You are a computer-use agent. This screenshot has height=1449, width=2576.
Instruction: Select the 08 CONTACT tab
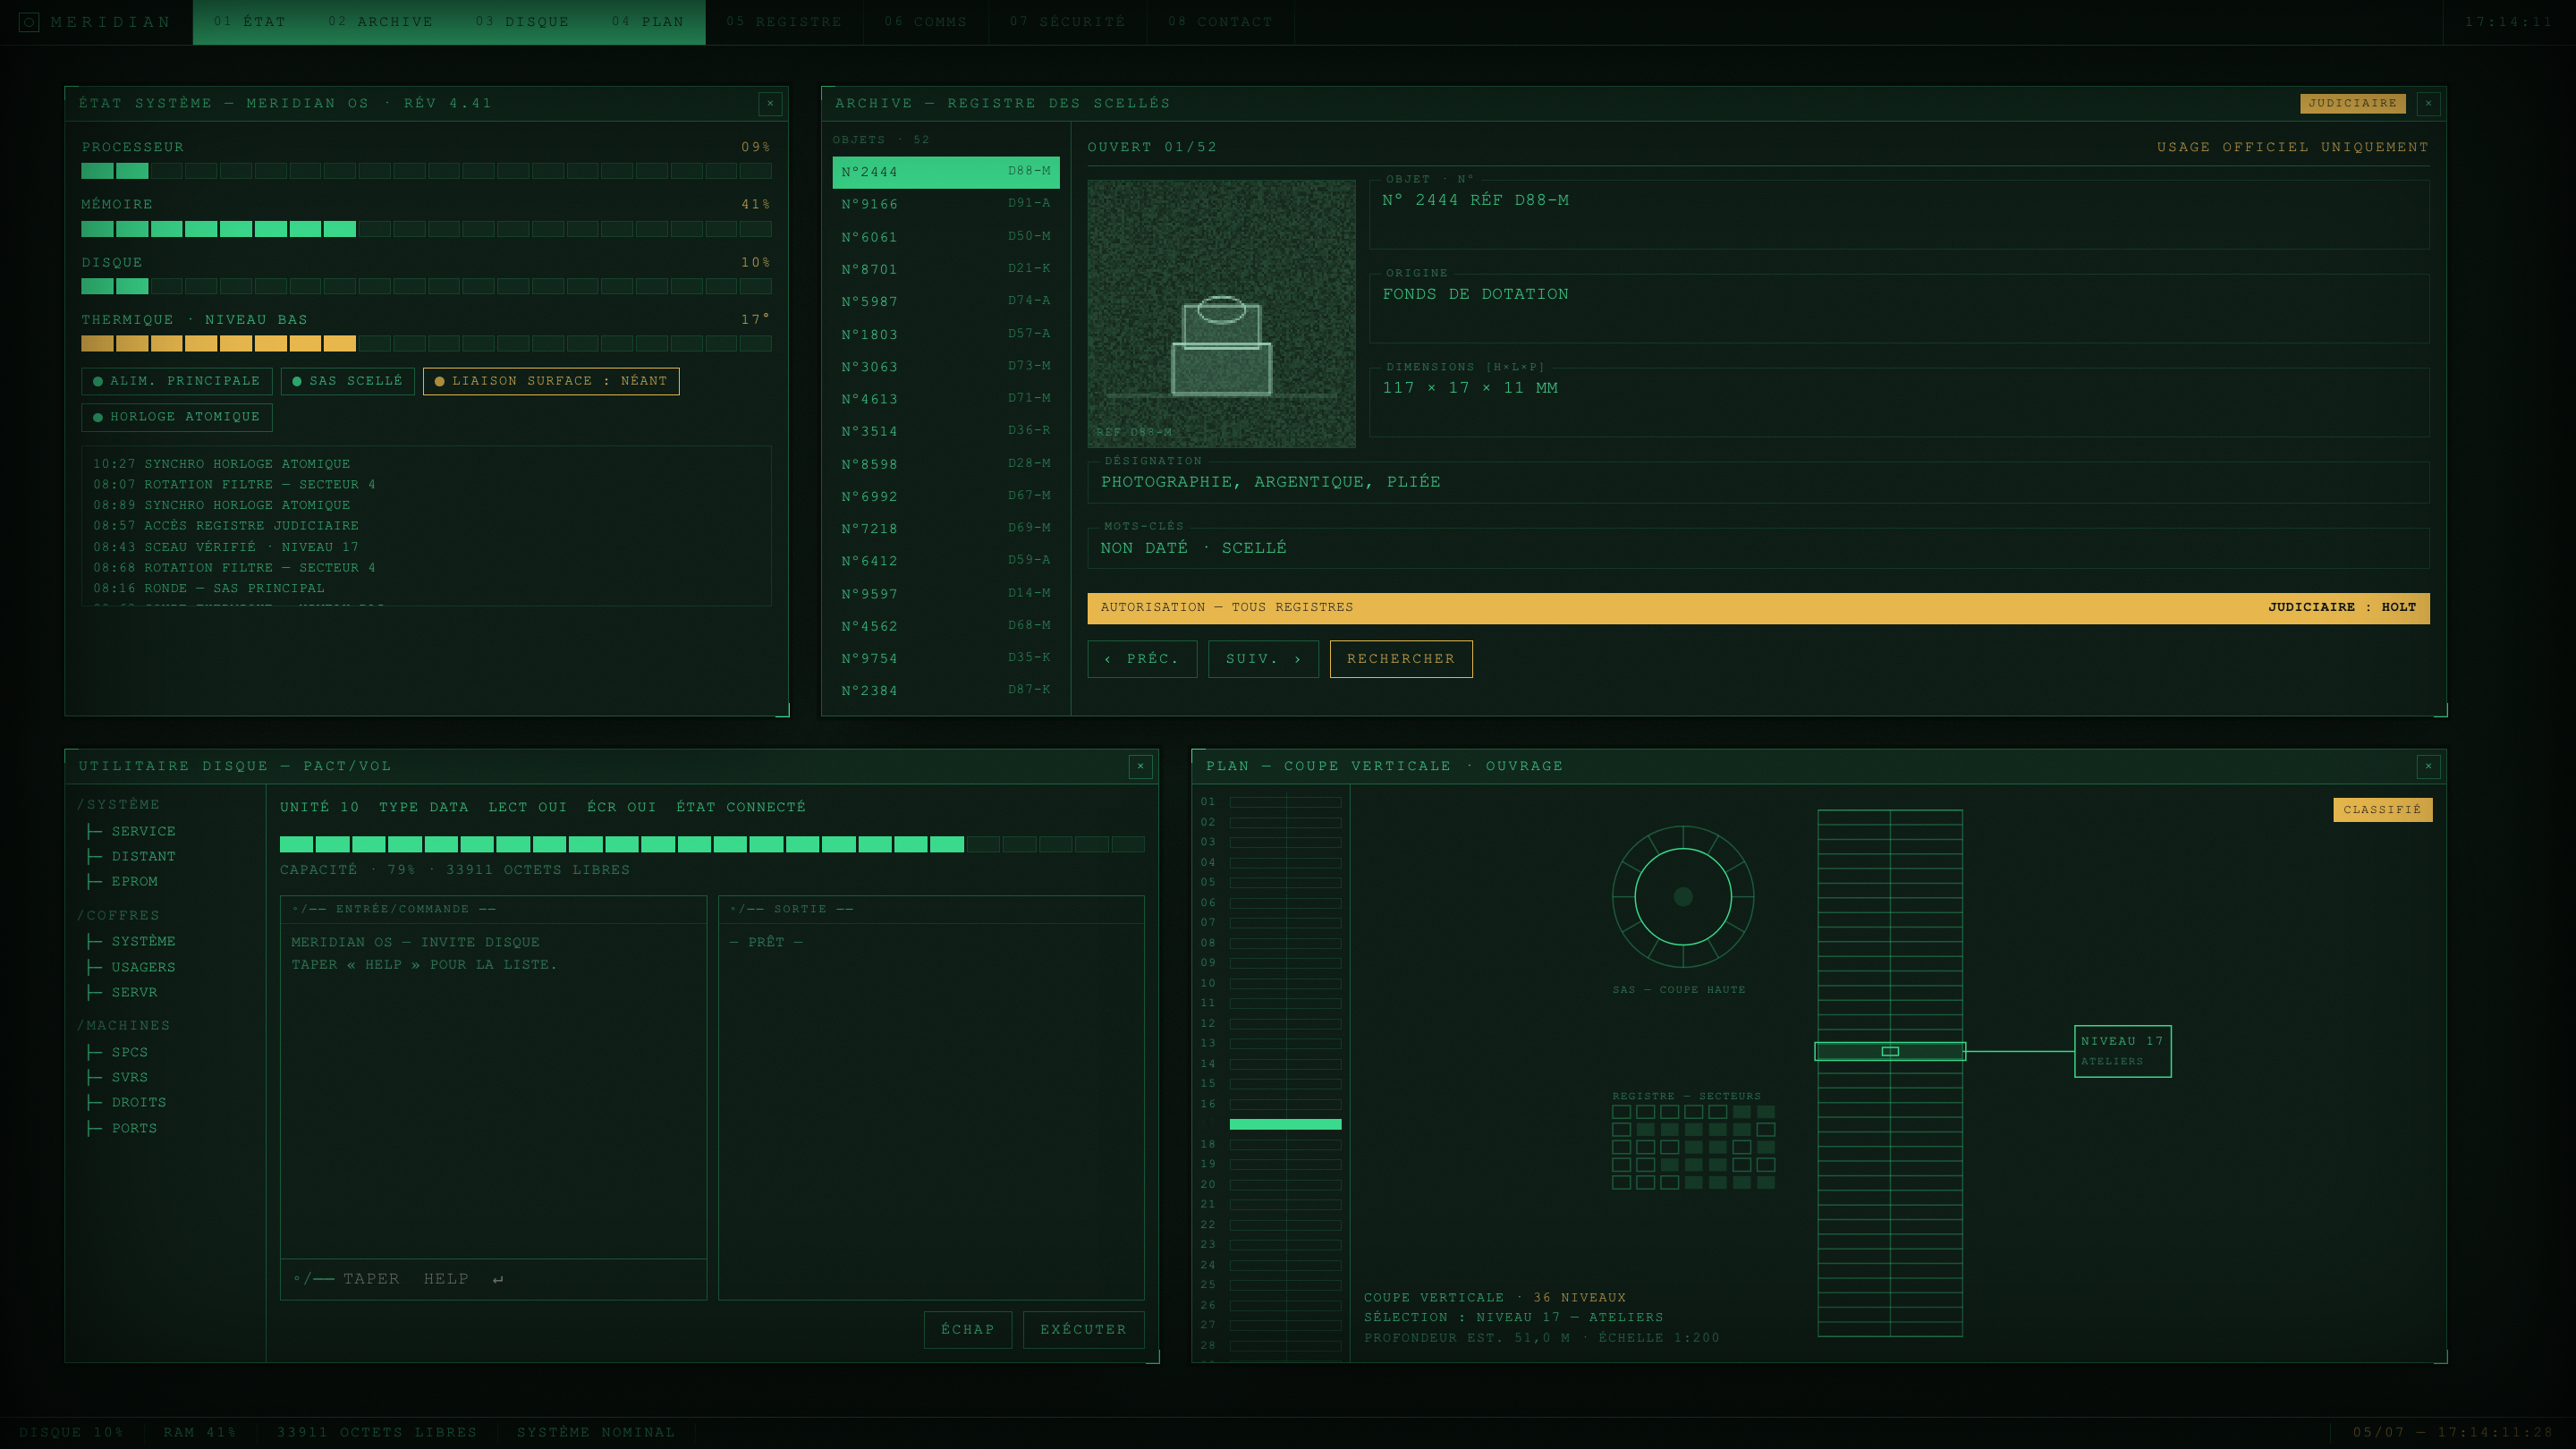point(1220,22)
